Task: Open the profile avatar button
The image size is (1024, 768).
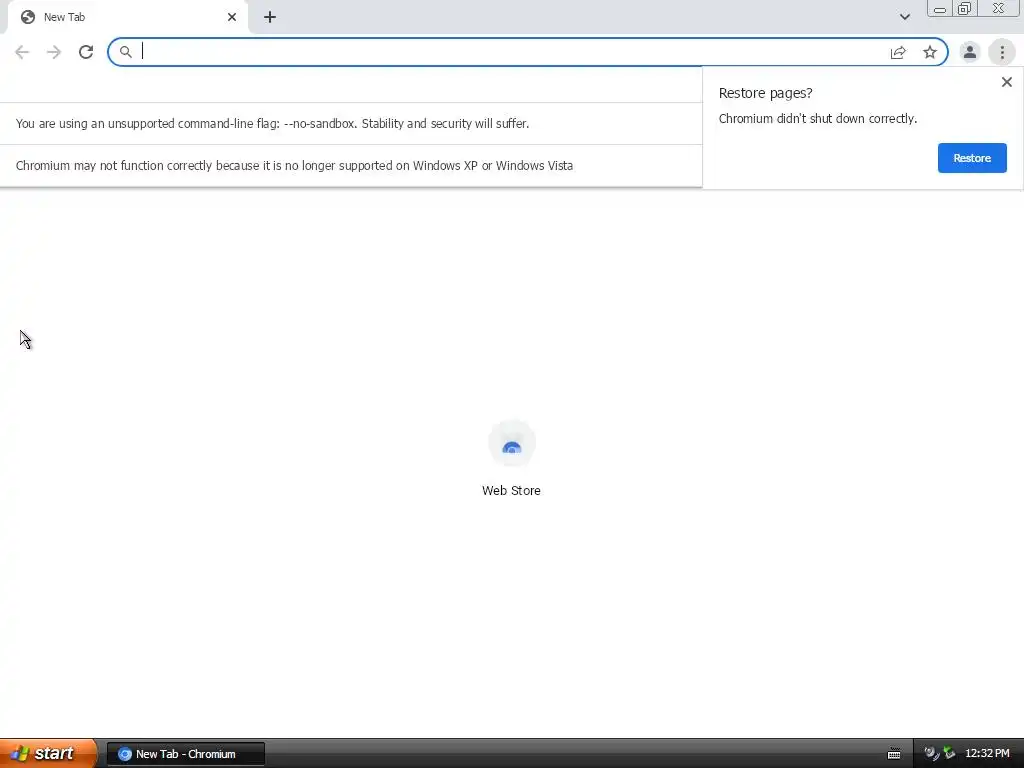Action: pos(970,52)
